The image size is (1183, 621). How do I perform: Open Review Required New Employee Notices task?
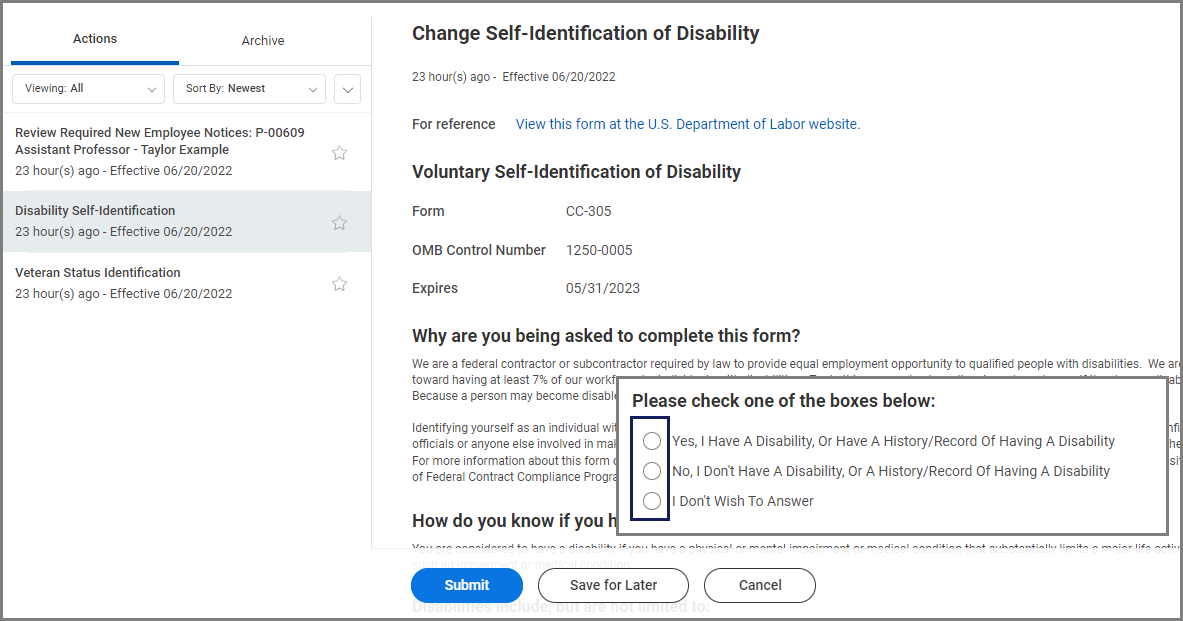click(x=160, y=141)
